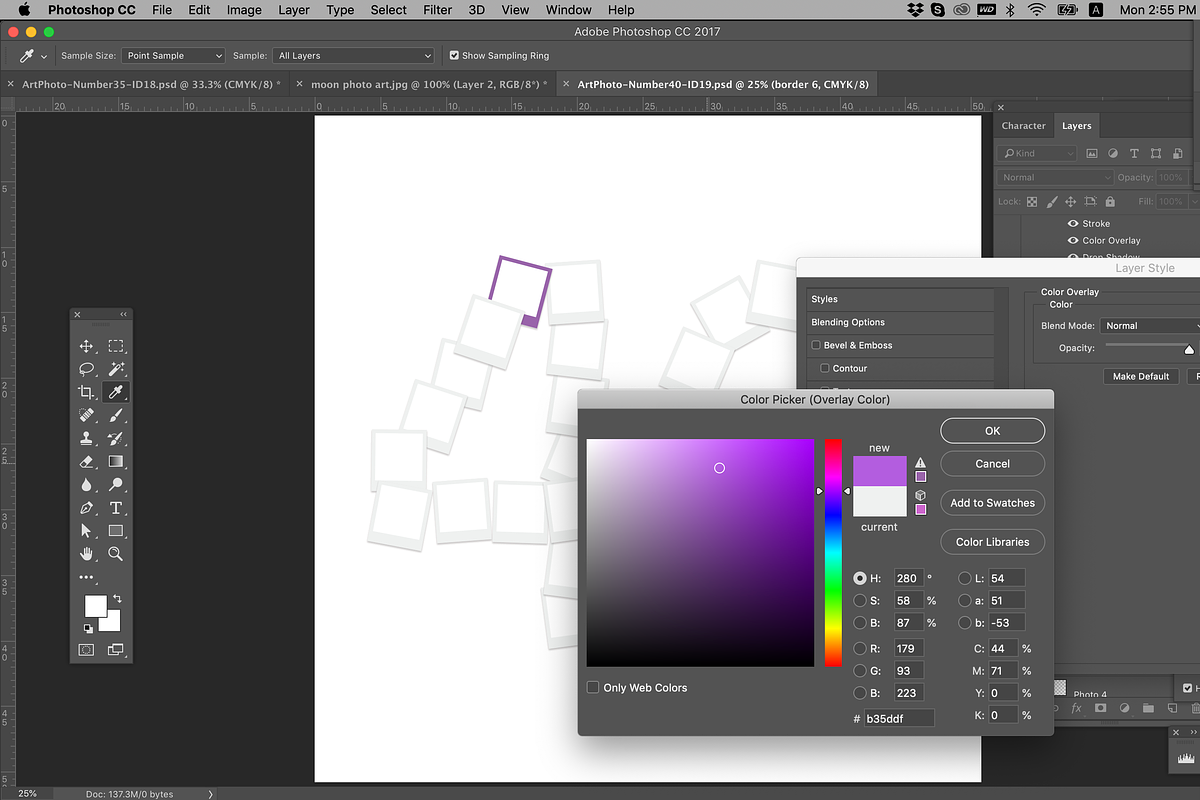Screen dimensions: 1200x800
Task: Select the Hand tool
Action: pos(87,554)
